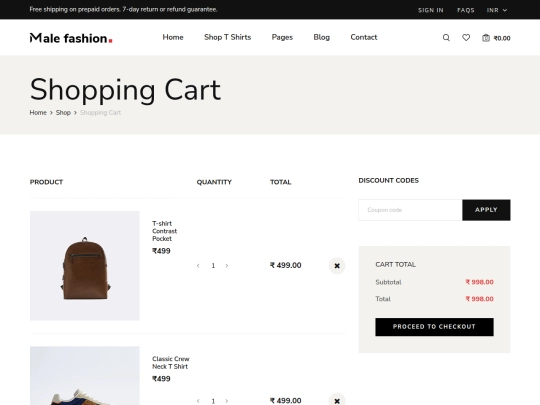Screen dimensions: 540x405
Task: Follow the Home breadcrumb link
Action: pos(38,113)
